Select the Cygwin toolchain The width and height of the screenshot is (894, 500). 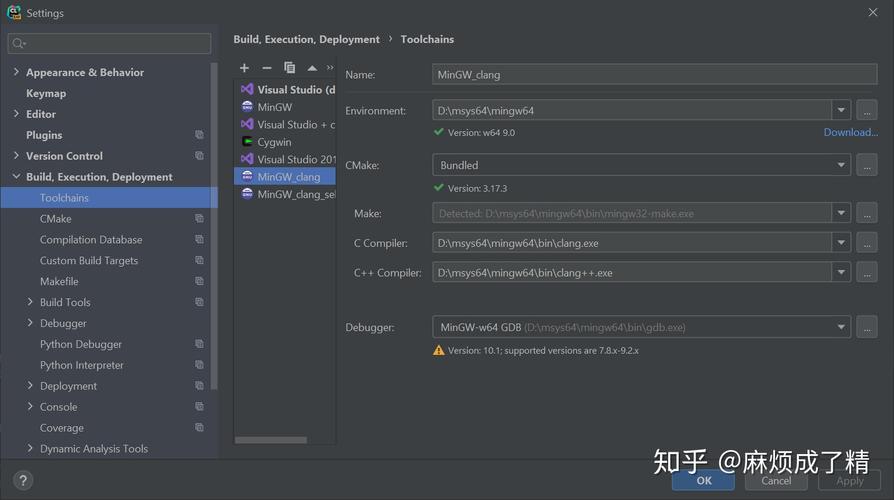pyautogui.click(x=285, y=142)
